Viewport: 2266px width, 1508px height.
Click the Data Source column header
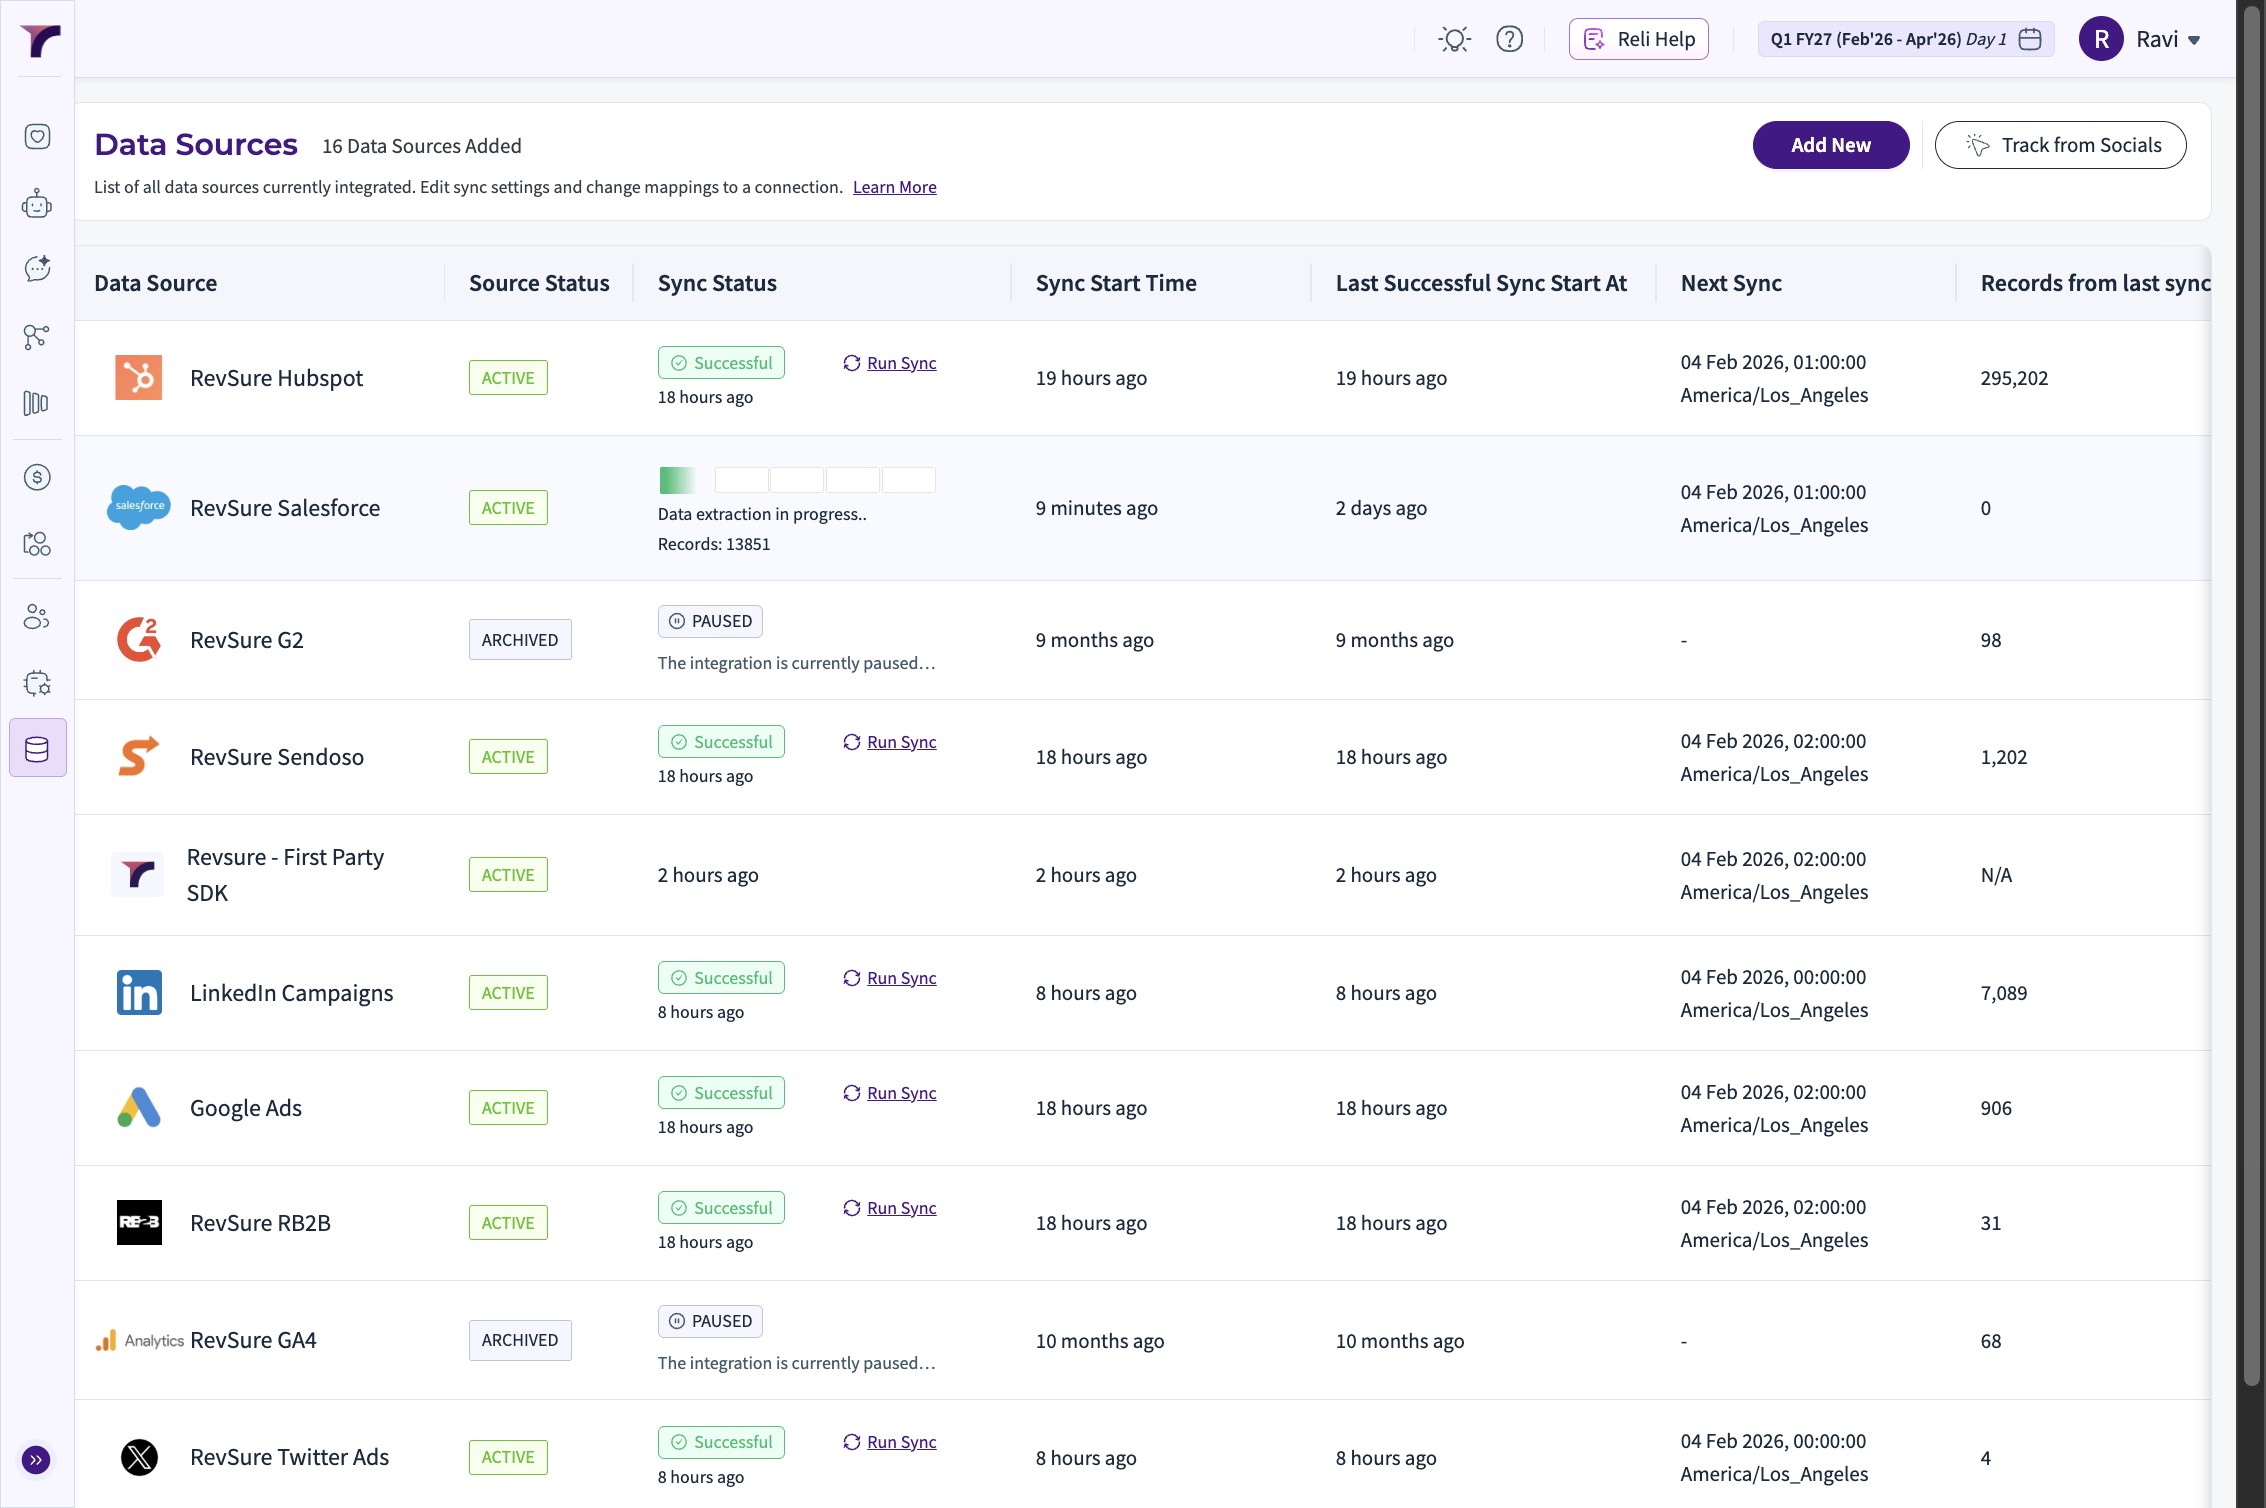click(x=155, y=283)
